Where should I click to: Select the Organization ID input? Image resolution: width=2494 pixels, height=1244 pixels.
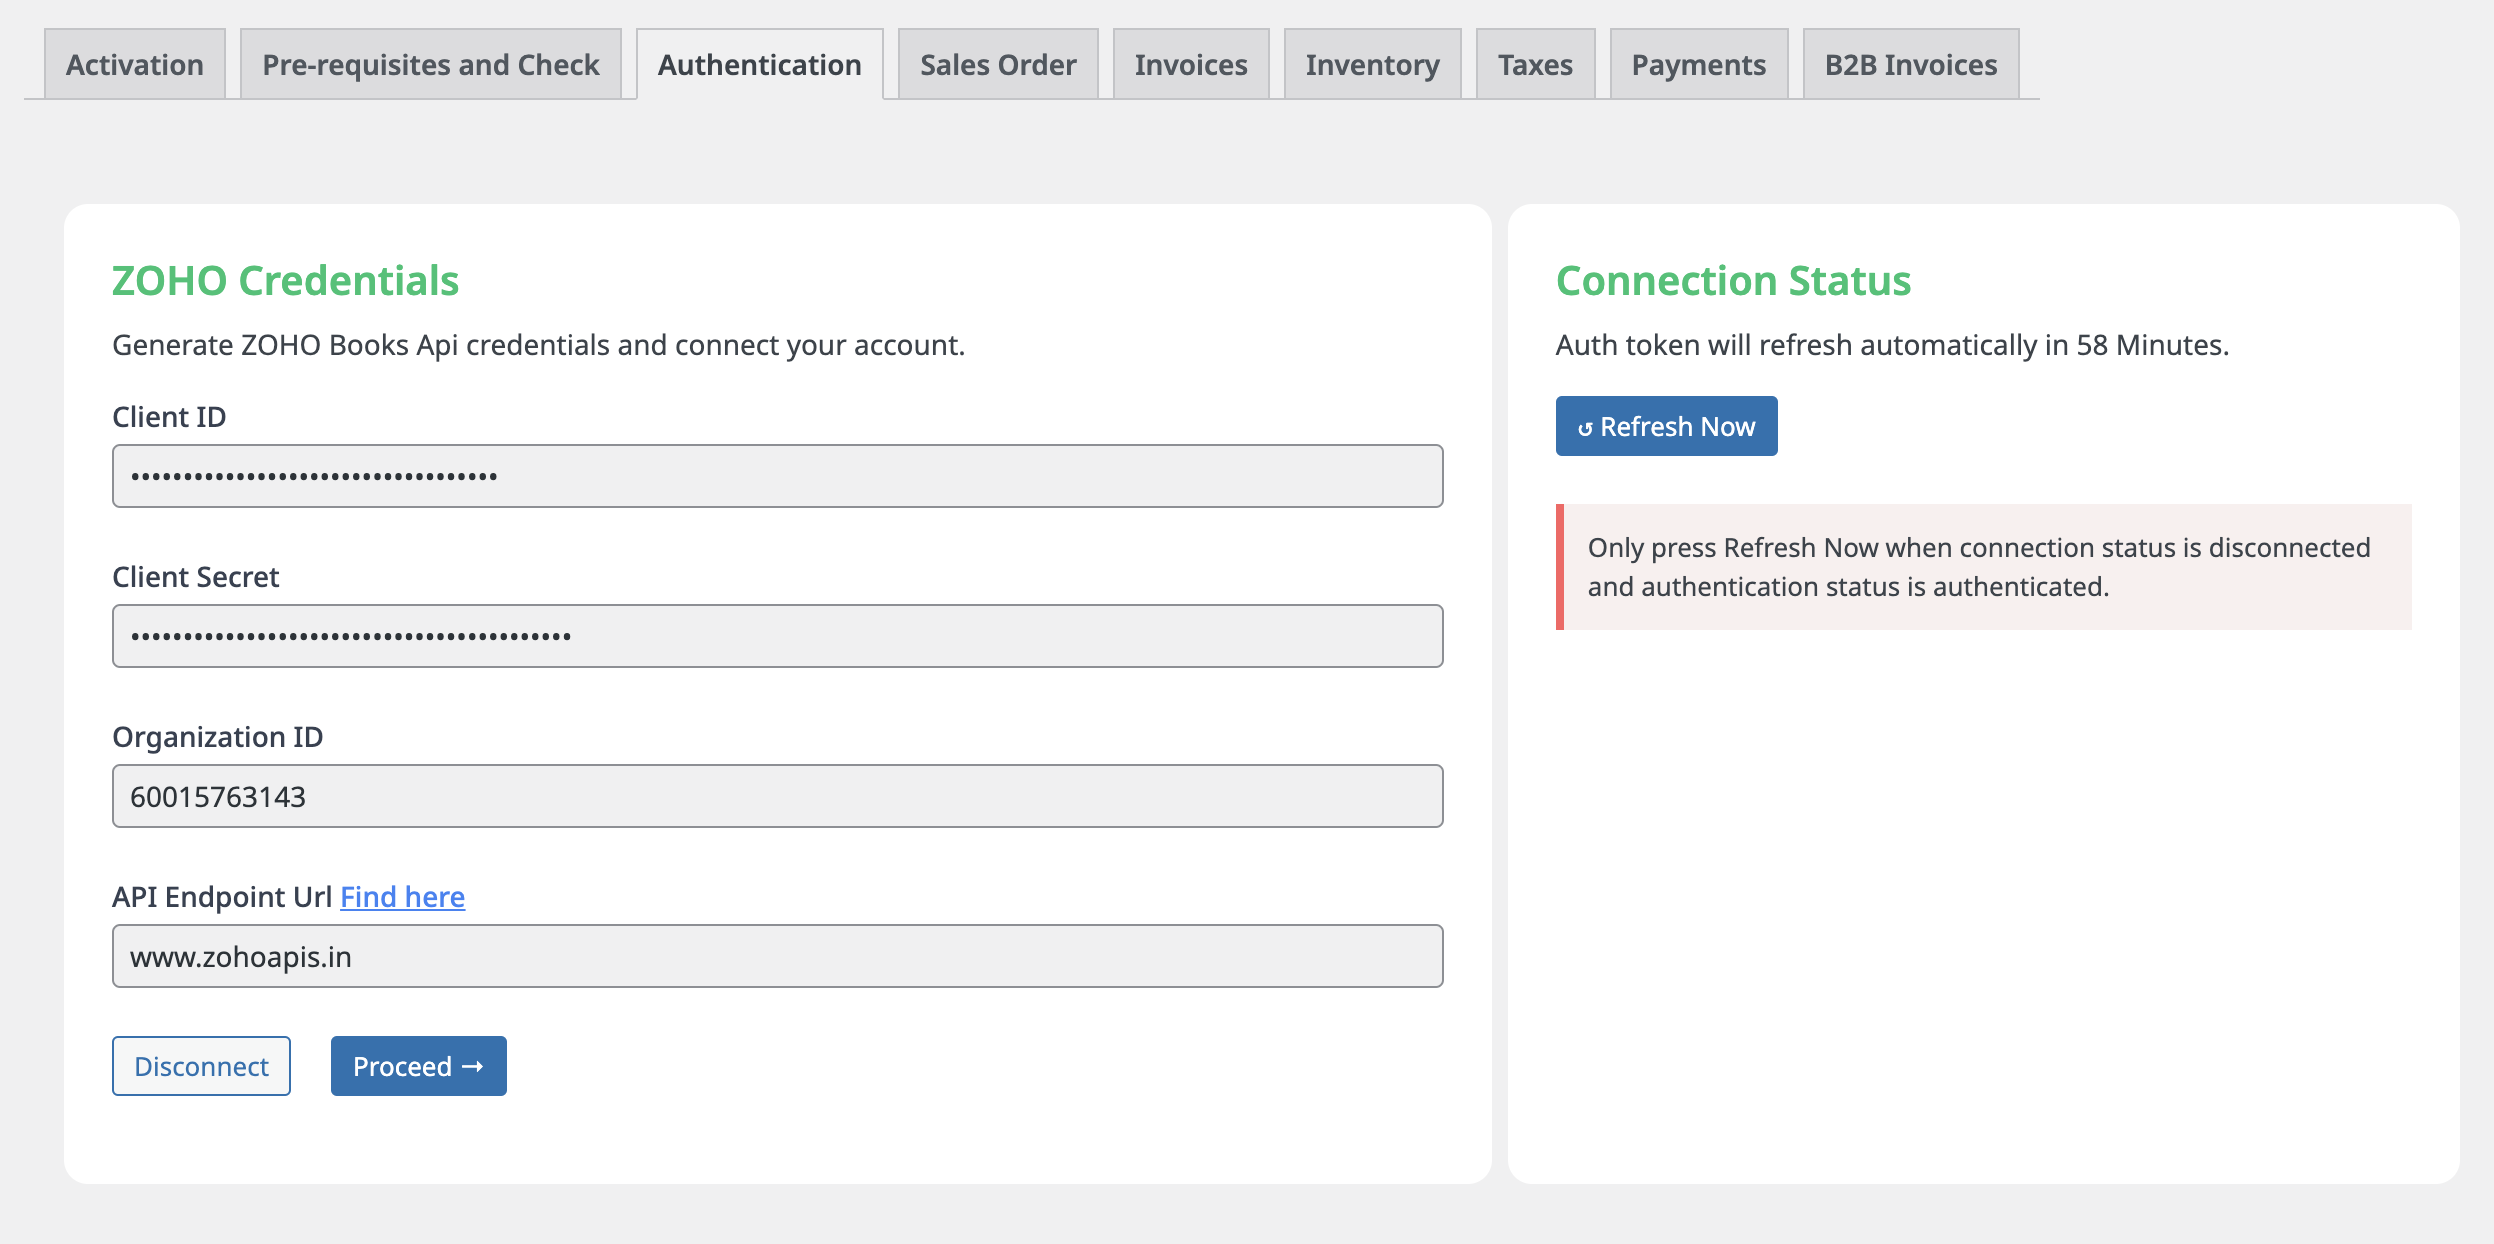777,796
